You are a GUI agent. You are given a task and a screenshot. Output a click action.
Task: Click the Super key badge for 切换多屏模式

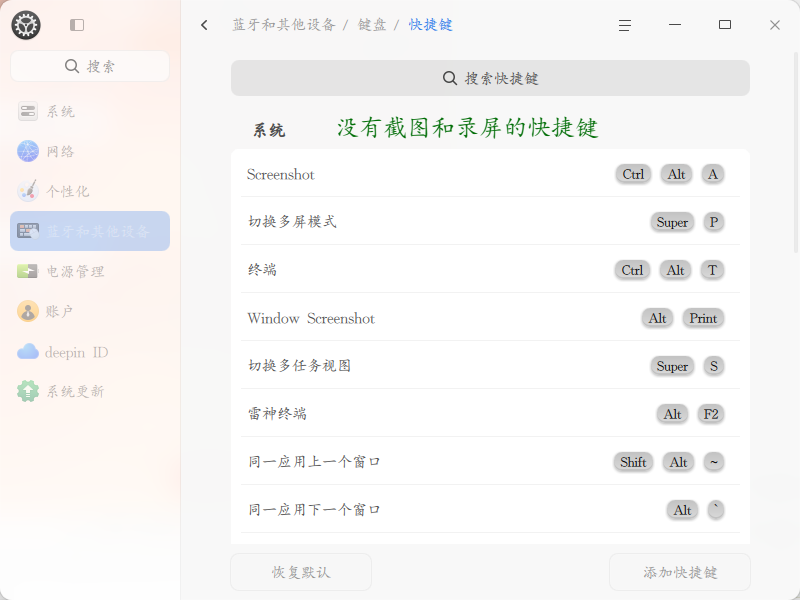pyautogui.click(x=672, y=222)
